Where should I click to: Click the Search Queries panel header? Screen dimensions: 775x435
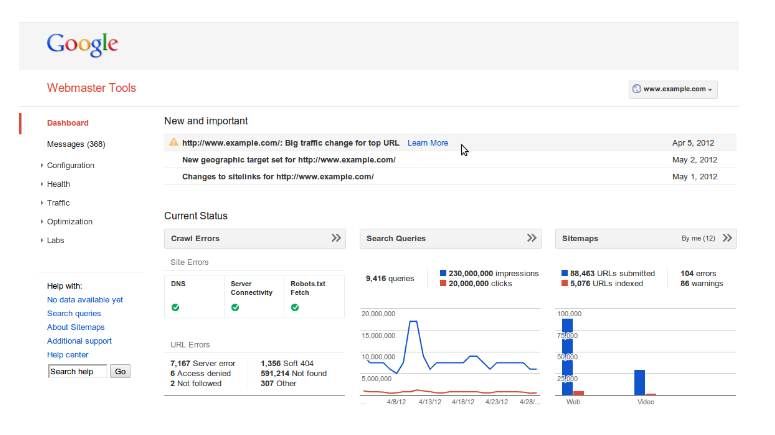(450, 238)
